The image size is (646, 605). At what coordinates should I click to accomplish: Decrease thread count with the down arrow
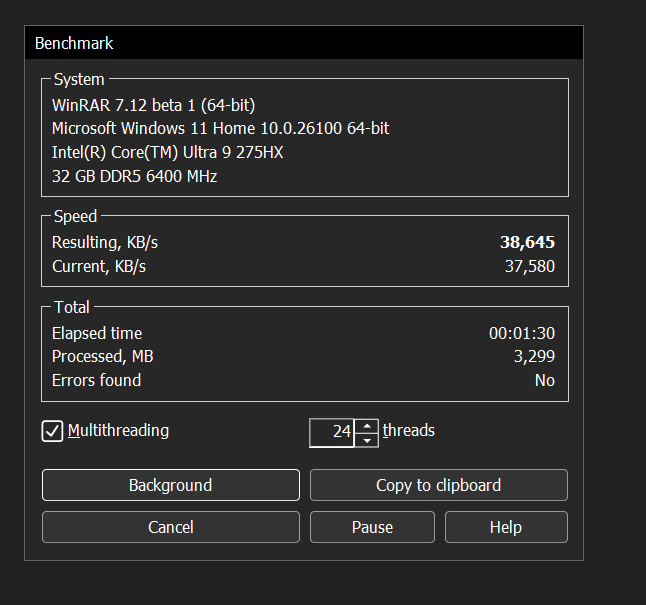point(366,440)
